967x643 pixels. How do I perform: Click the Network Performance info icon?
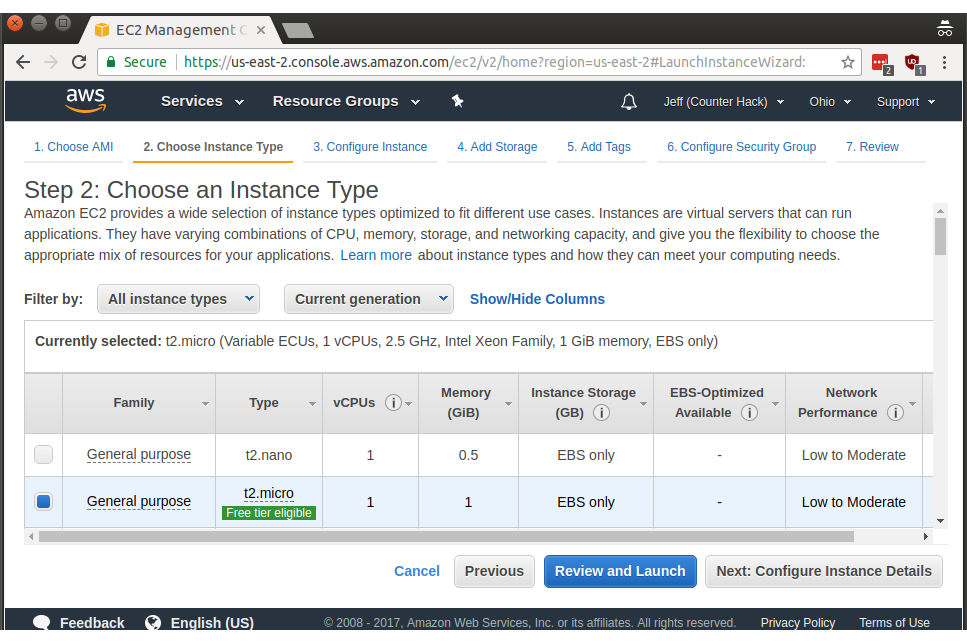tap(895, 412)
